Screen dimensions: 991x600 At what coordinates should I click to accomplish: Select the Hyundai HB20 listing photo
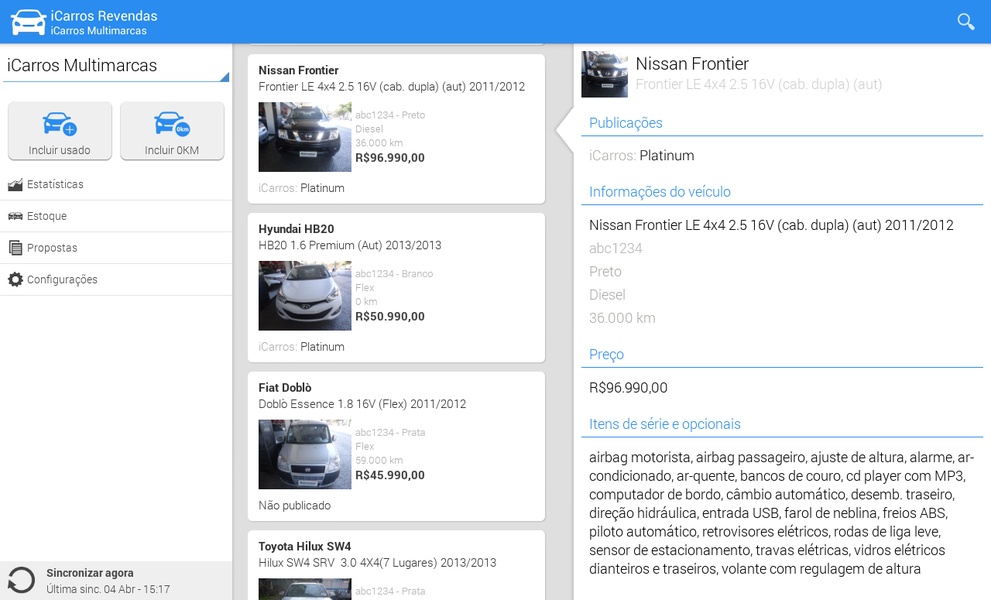(x=305, y=296)
